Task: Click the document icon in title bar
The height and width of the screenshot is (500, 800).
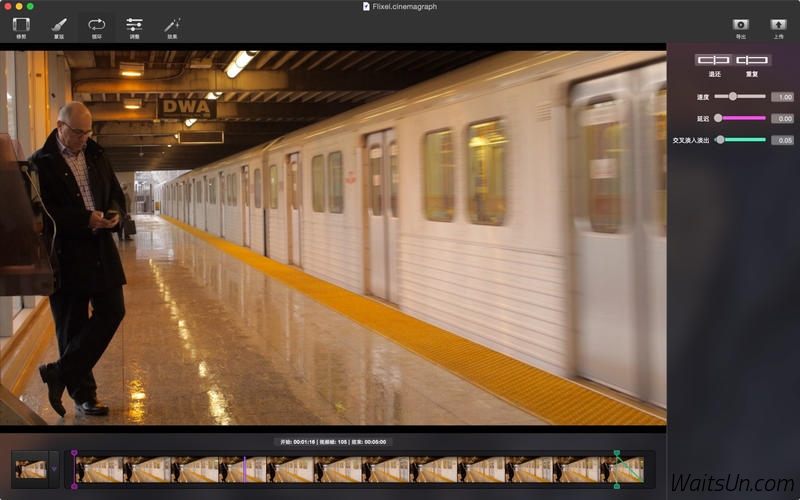Action: [x=366, y=7]
